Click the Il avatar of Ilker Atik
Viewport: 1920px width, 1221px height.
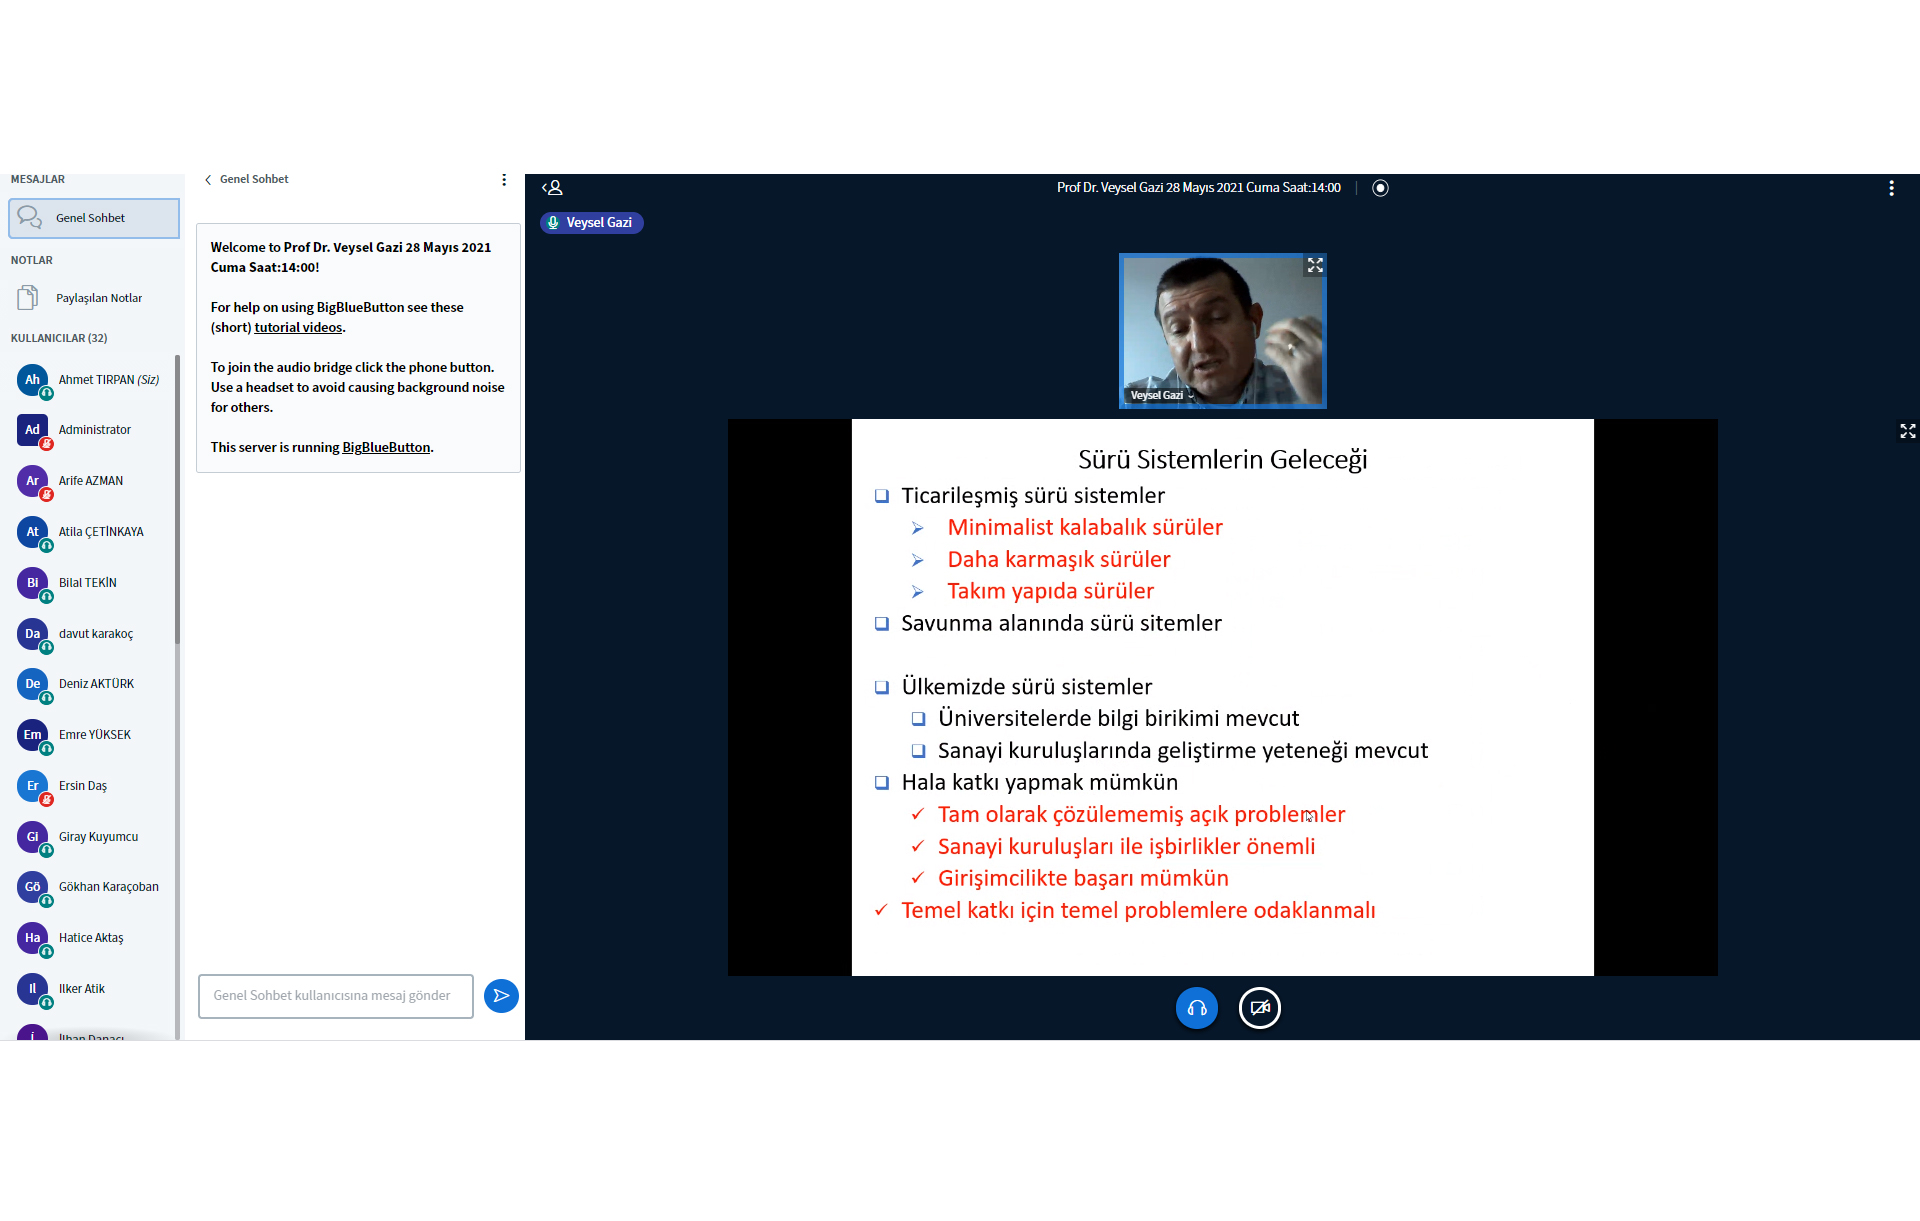32,989
